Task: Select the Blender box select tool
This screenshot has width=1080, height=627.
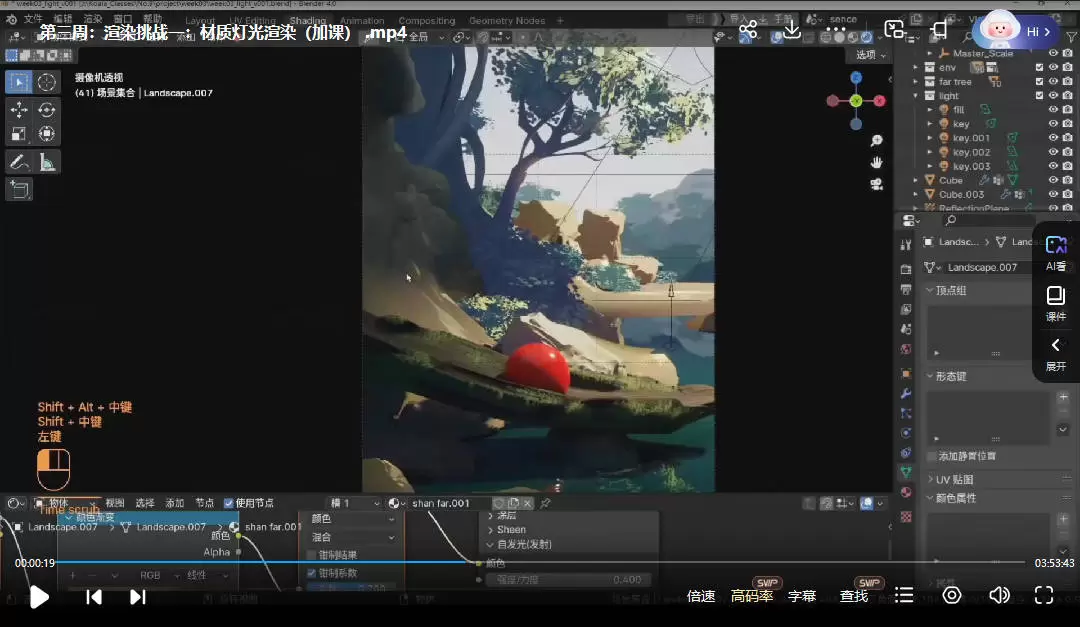Action: point(19,82)
